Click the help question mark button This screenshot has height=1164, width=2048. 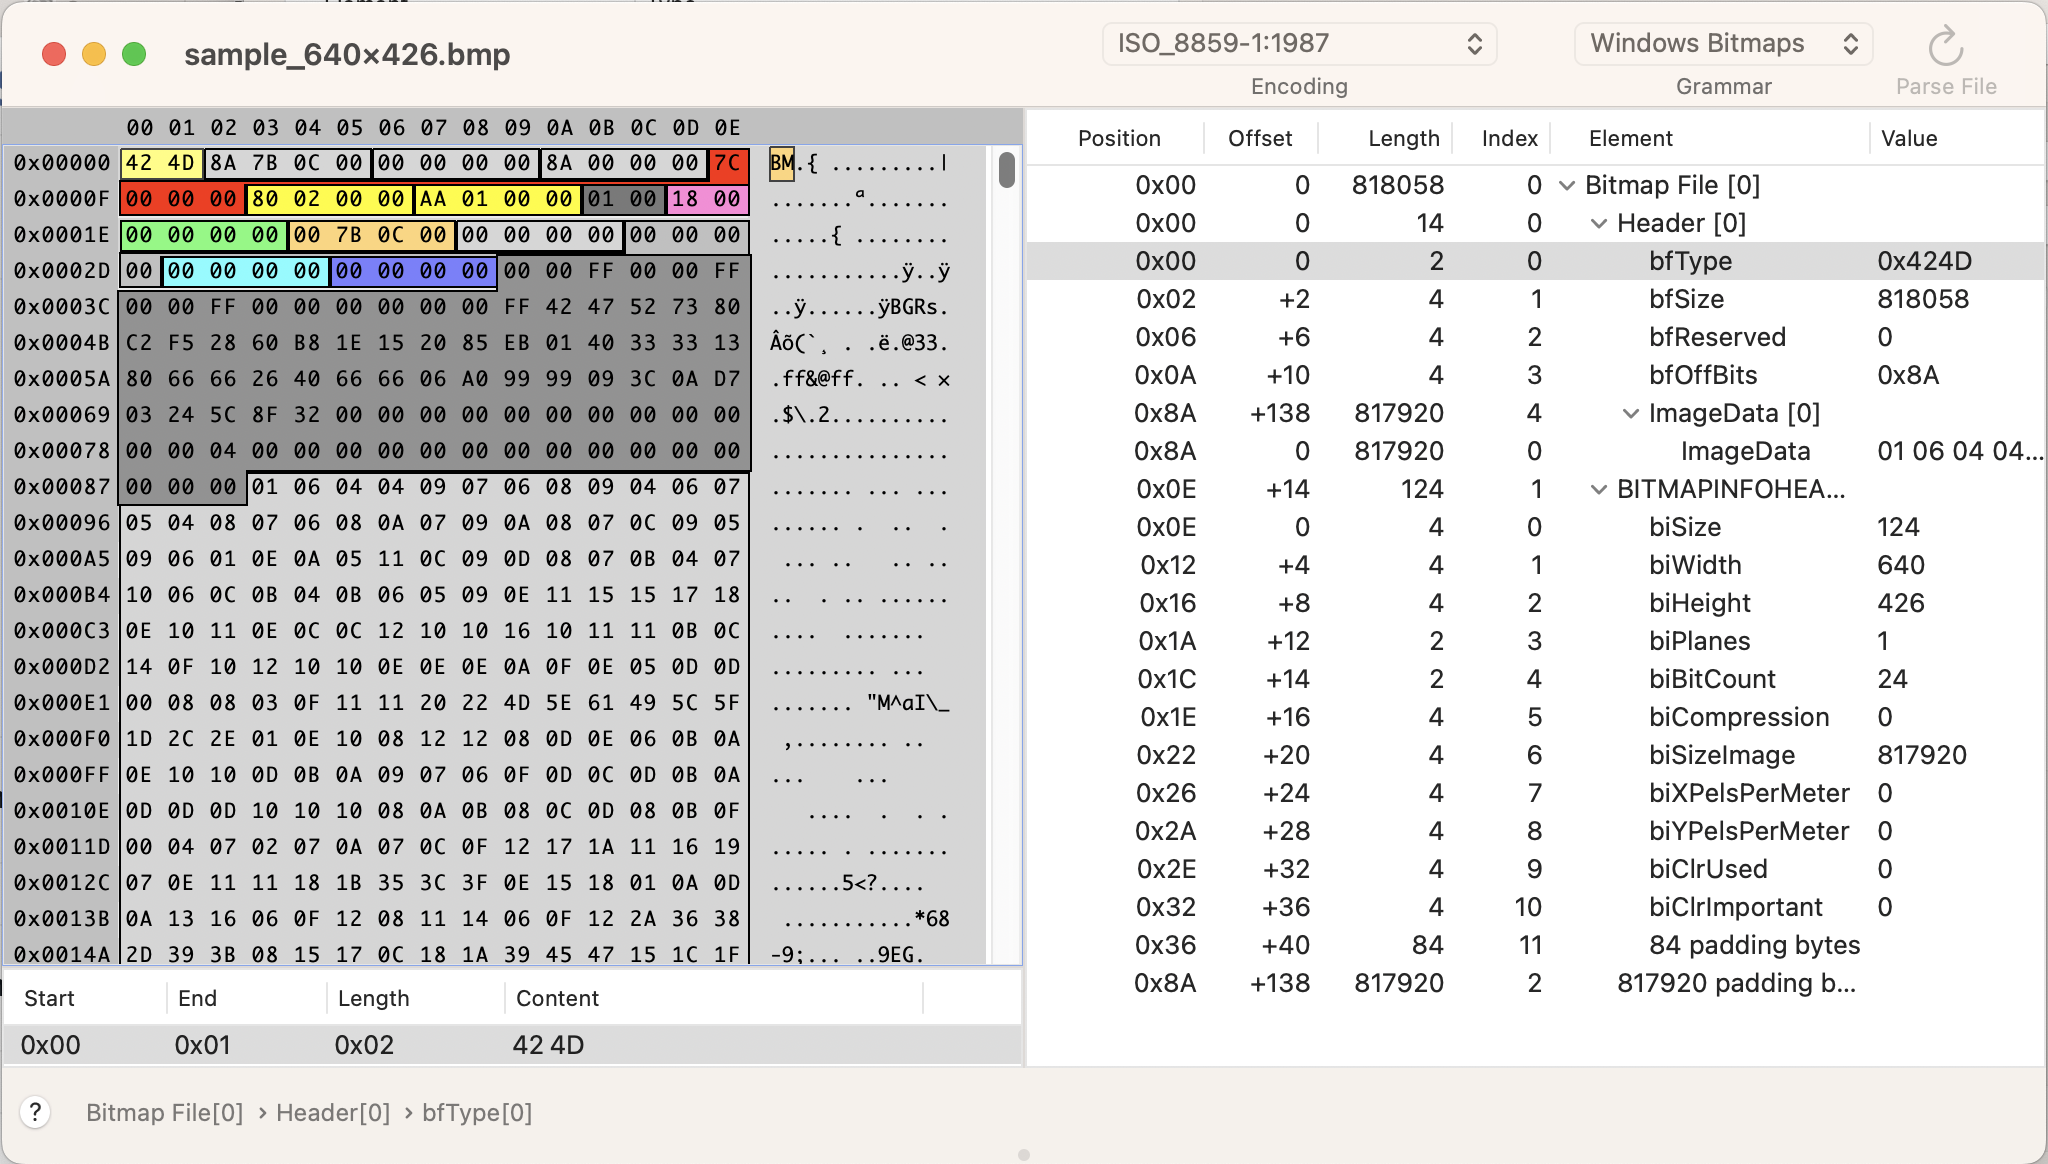(35, 1112)
